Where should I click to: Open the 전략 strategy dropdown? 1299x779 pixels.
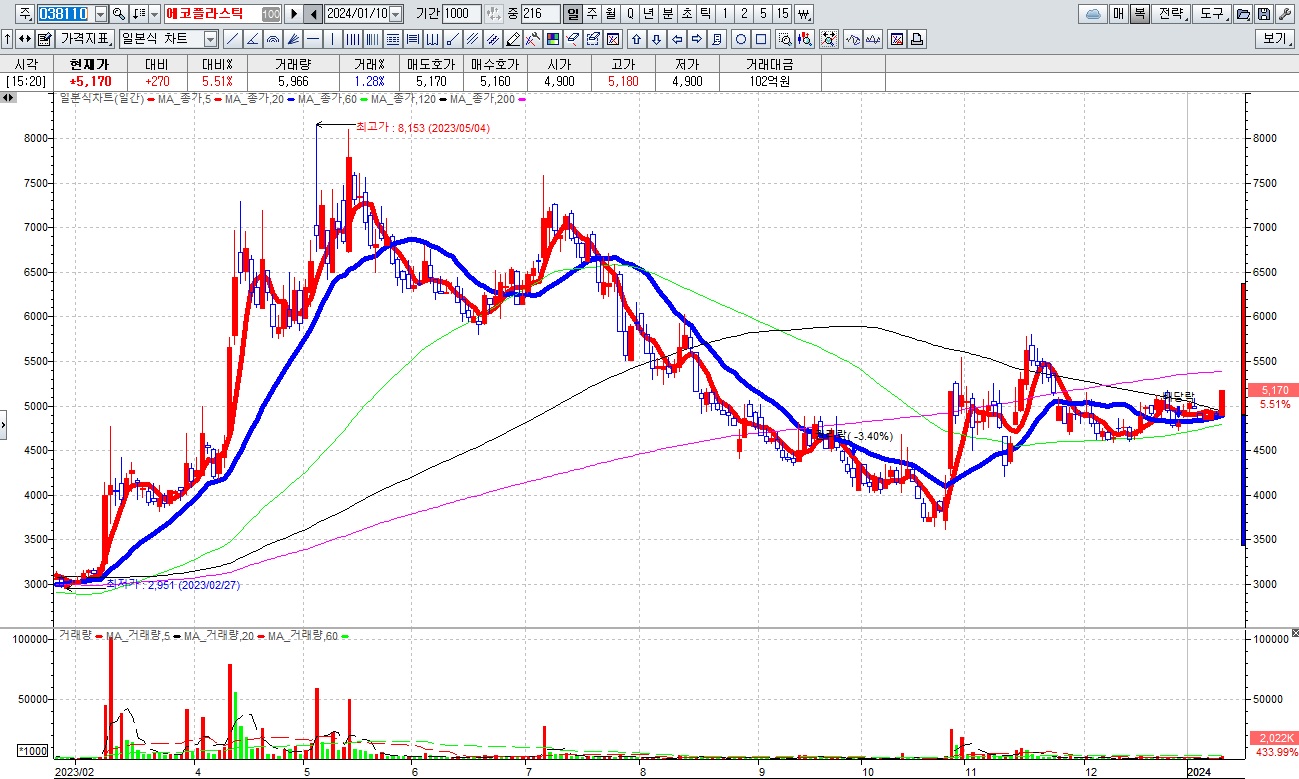pyautogui.click(x=1171, y=14)
